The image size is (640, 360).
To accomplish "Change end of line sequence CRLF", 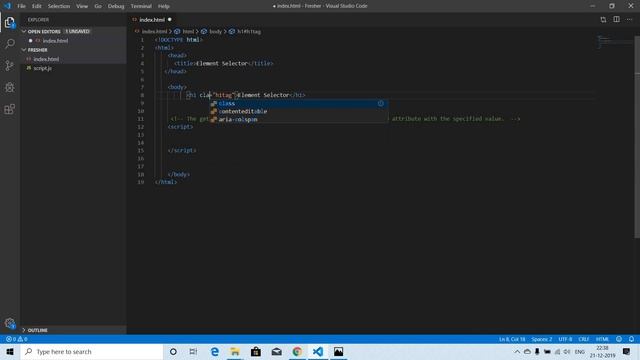I will coord(583,339).
